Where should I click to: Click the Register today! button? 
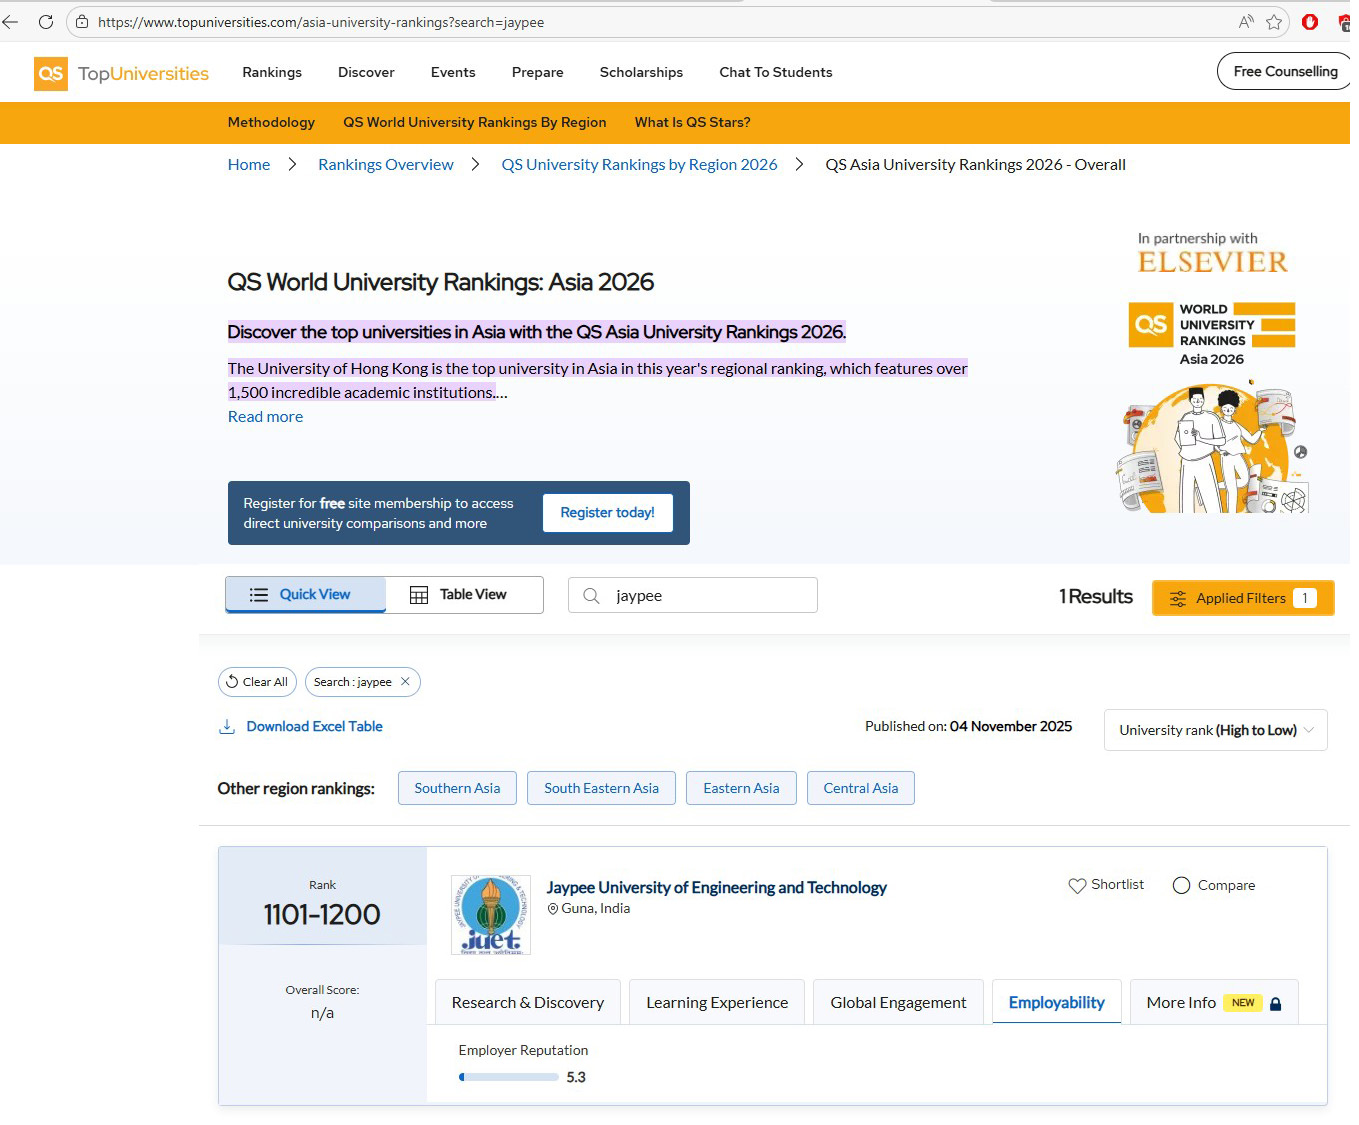pos(607,513)
